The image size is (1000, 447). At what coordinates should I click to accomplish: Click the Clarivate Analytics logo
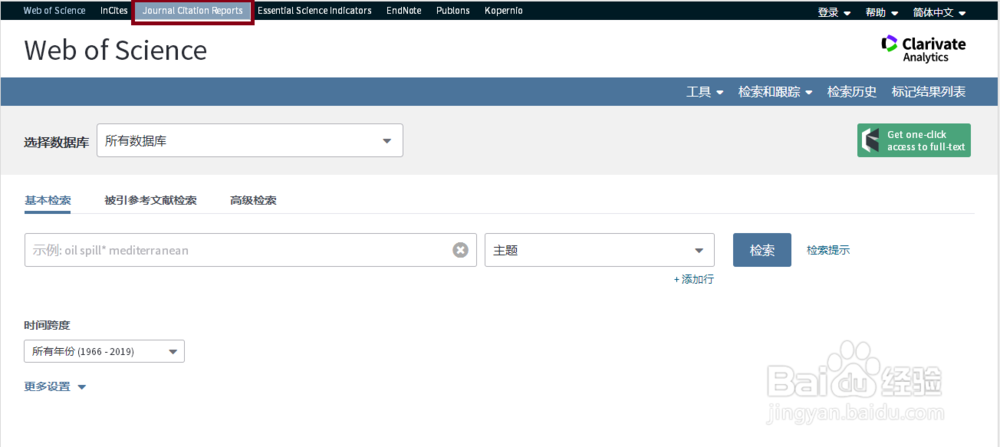(923, 48)
